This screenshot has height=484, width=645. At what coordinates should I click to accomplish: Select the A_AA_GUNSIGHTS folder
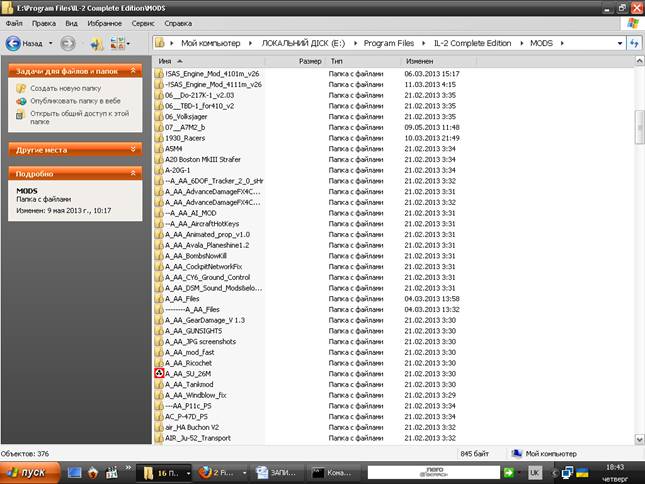(193, 331)
